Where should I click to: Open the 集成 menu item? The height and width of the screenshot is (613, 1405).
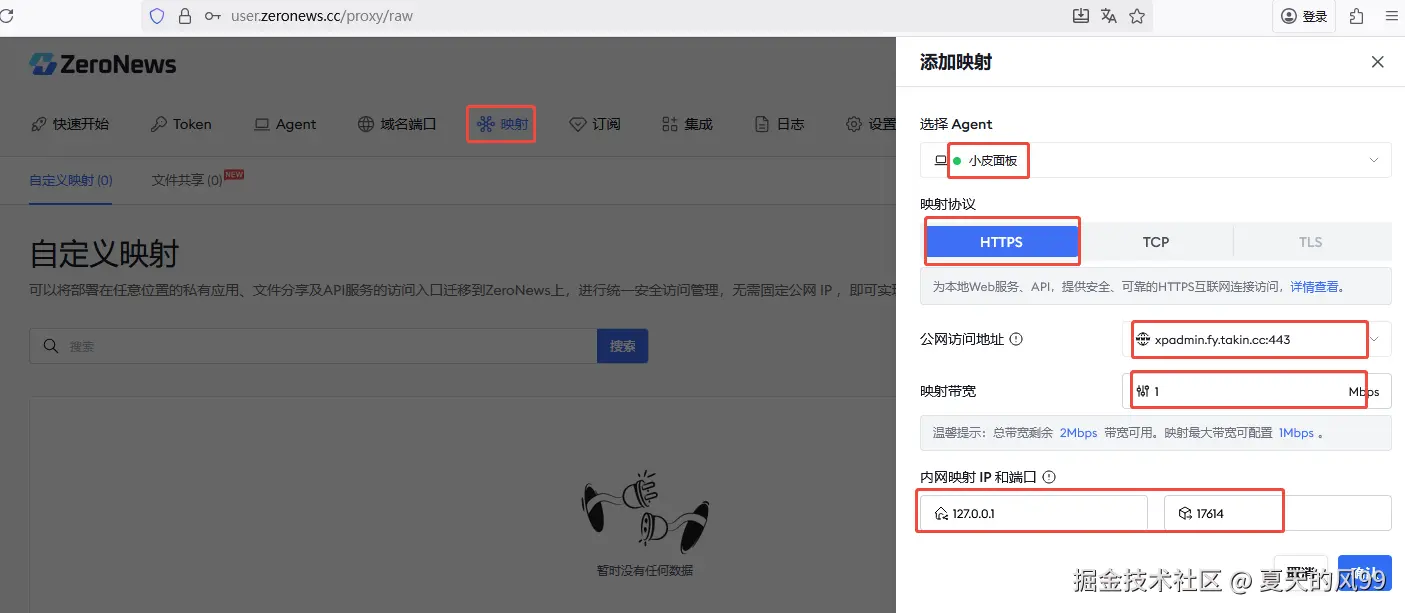pyautogui.click(x=687, y=124)
